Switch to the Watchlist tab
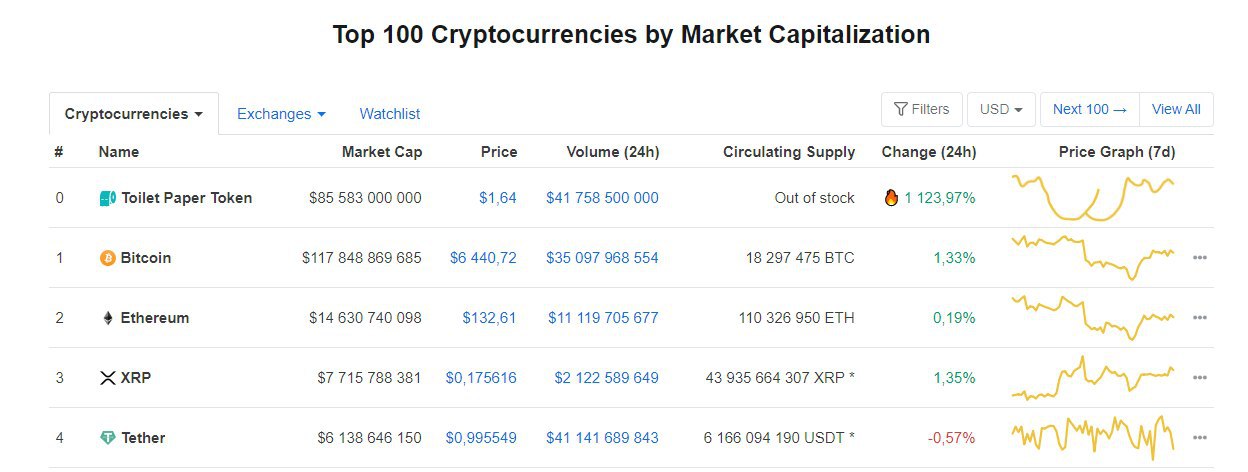Viewport: 1248px width, 472px height. (390, 114)
